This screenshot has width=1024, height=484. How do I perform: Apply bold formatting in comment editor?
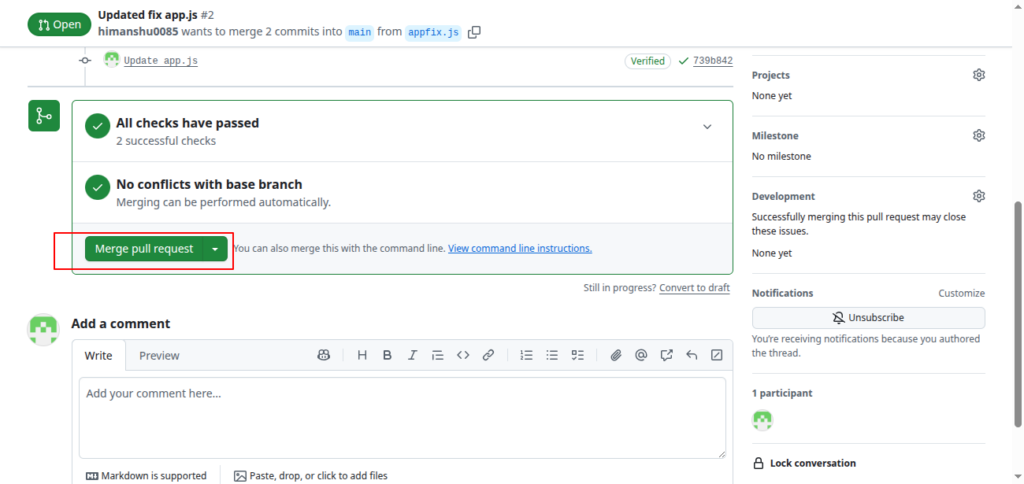pos(387,355)
